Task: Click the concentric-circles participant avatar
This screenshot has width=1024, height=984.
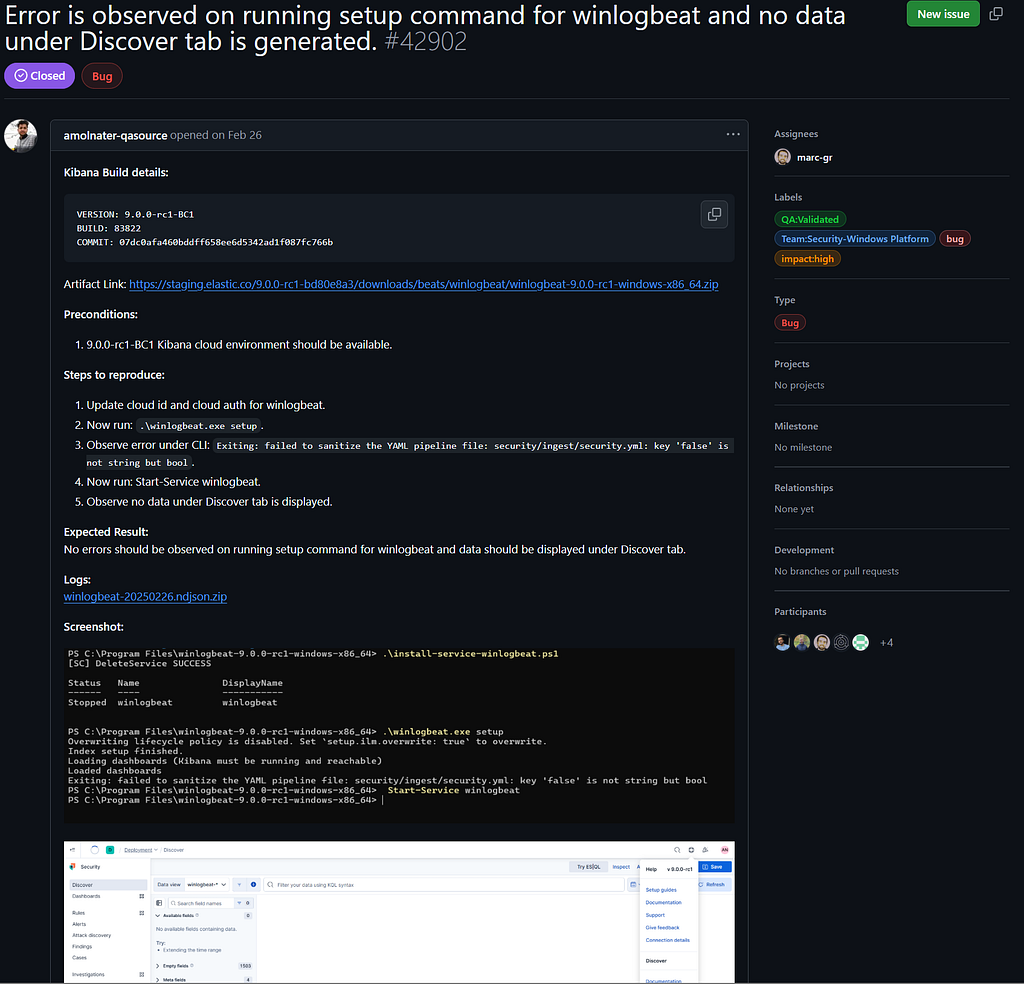Action: 841,643
